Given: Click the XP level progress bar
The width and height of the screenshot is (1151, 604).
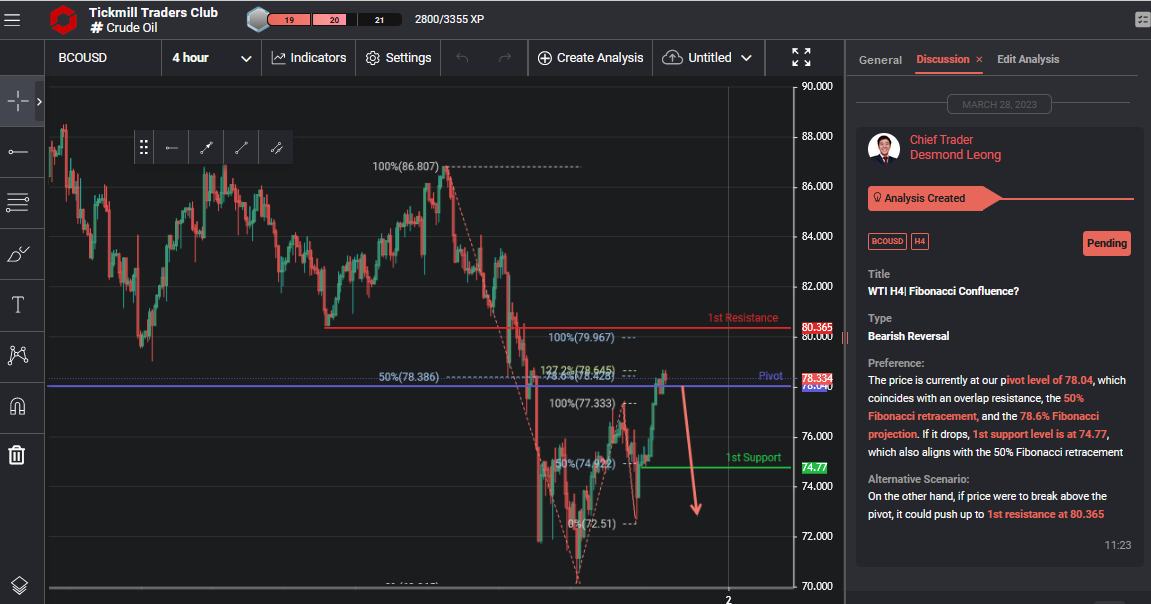Looking at the screenshot, I should (x=334, y=20).
